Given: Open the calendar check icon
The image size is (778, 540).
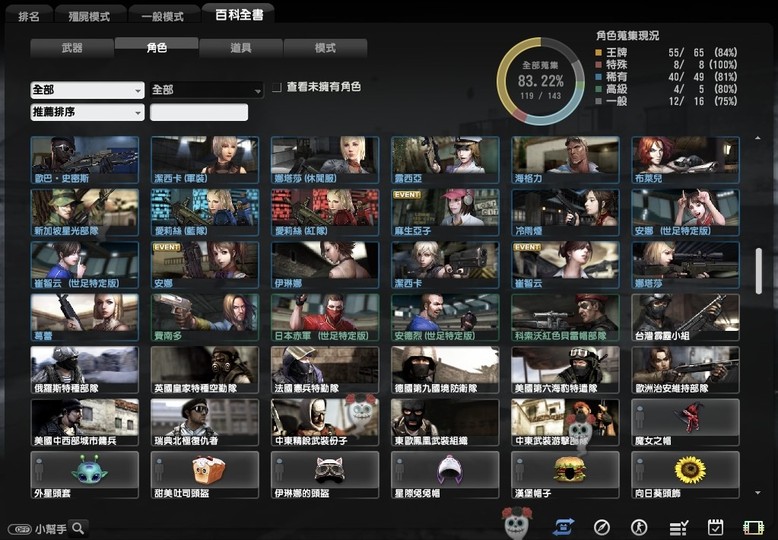Looking at the screenshot, I should click(x=715, y=527).
